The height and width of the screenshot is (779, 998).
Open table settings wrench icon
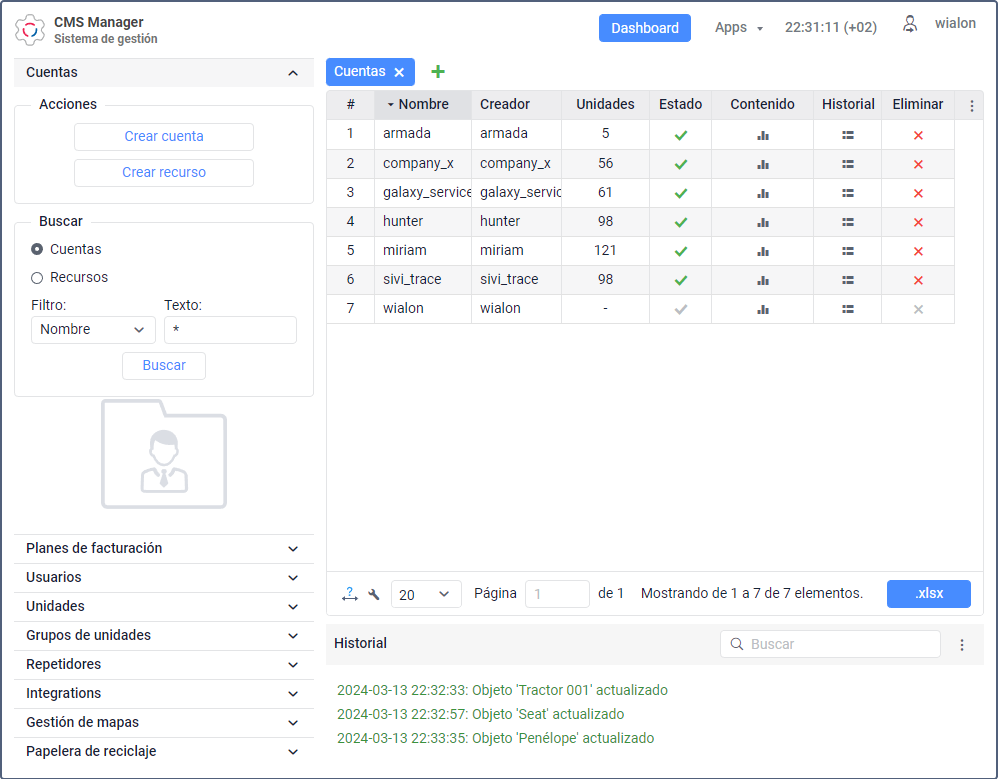click(374, 594)
